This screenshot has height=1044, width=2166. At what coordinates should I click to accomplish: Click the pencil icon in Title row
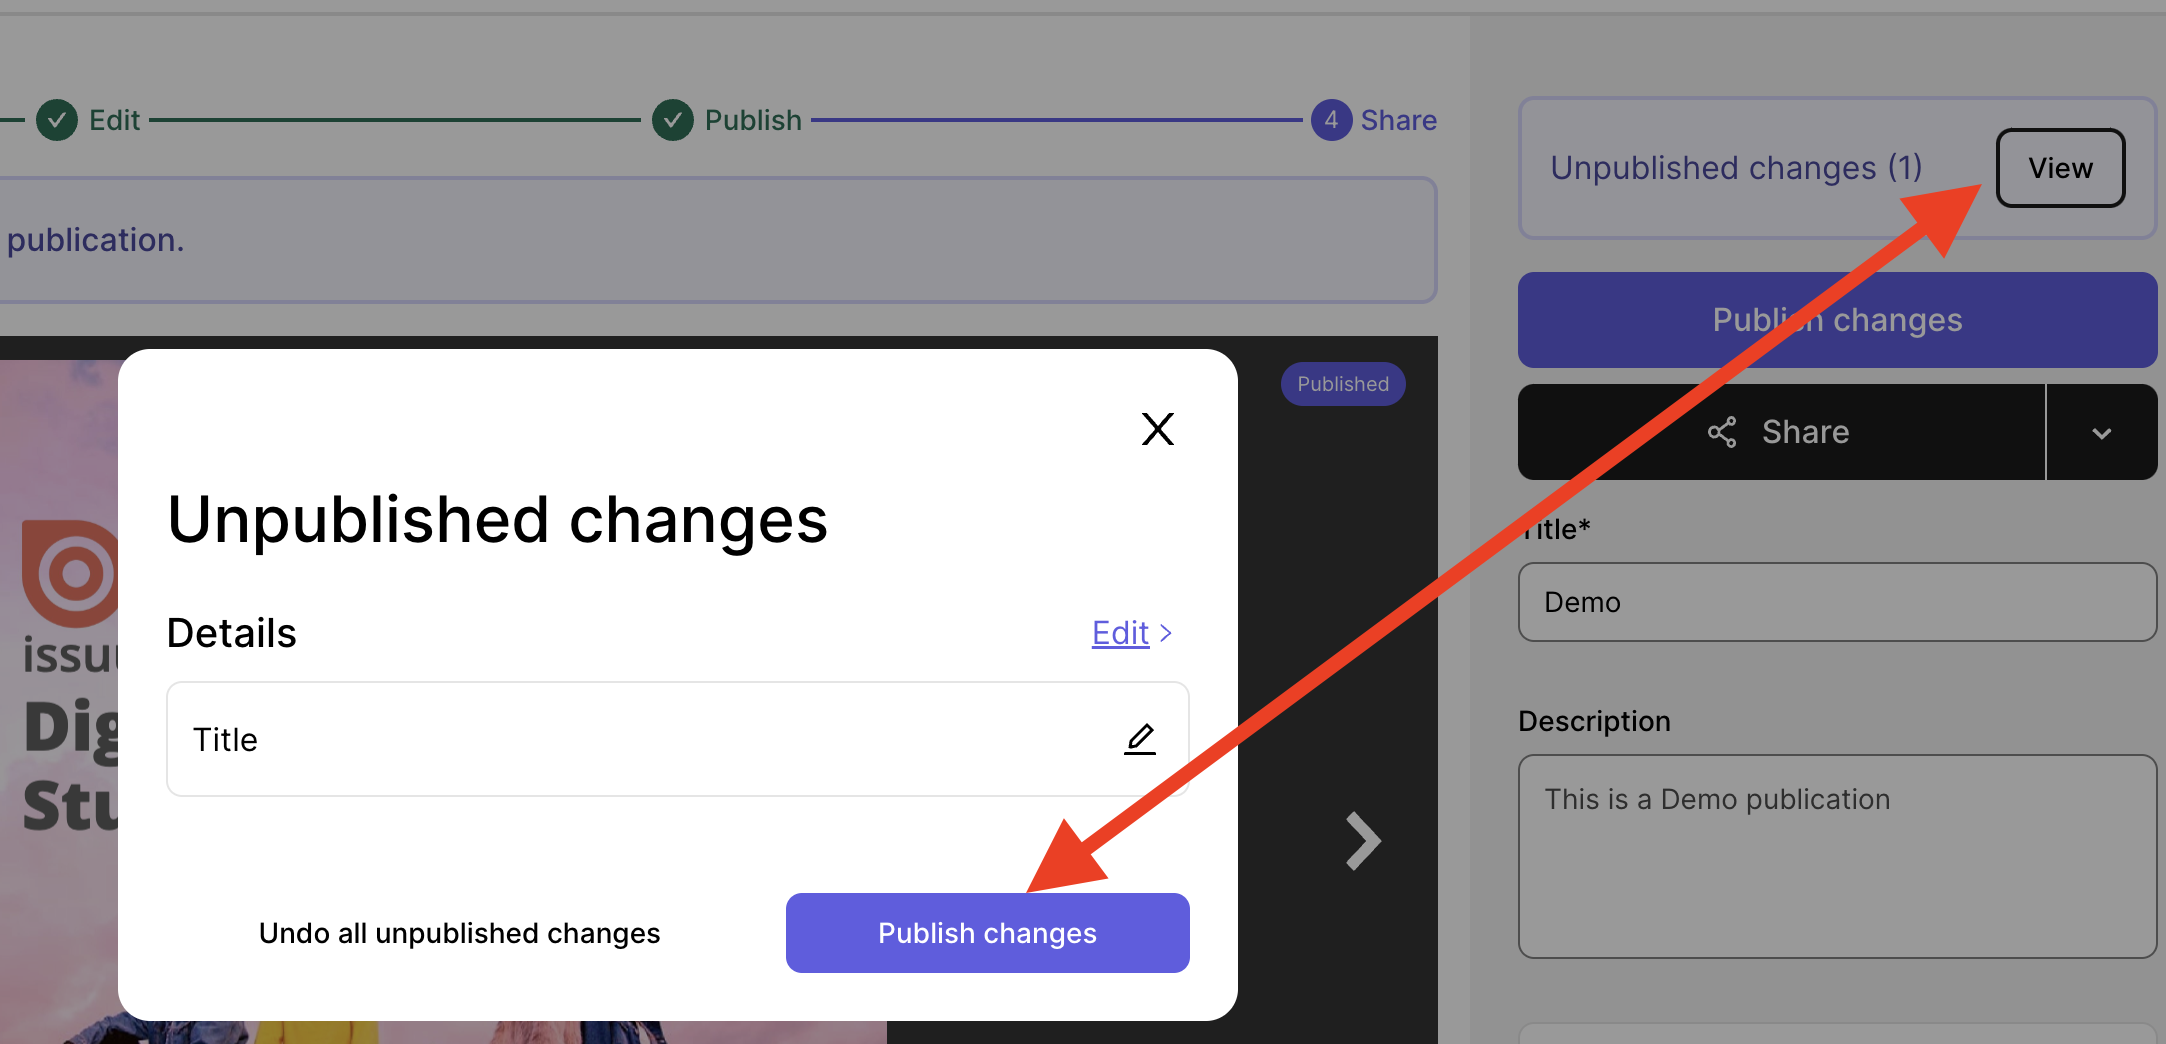click(x=1140, y=739)
